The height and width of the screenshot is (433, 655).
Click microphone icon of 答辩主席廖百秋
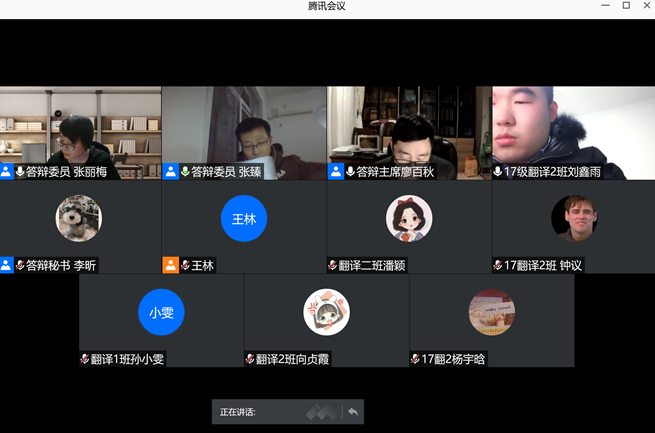point(350,172)
